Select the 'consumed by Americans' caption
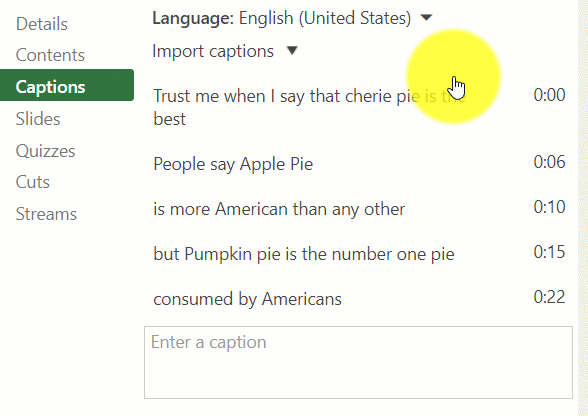Screen dimensions: 588x416 [248, 299]
